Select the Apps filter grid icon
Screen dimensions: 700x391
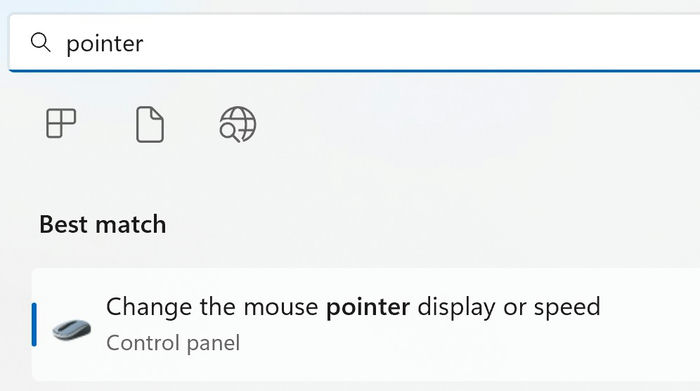[61, 123]
